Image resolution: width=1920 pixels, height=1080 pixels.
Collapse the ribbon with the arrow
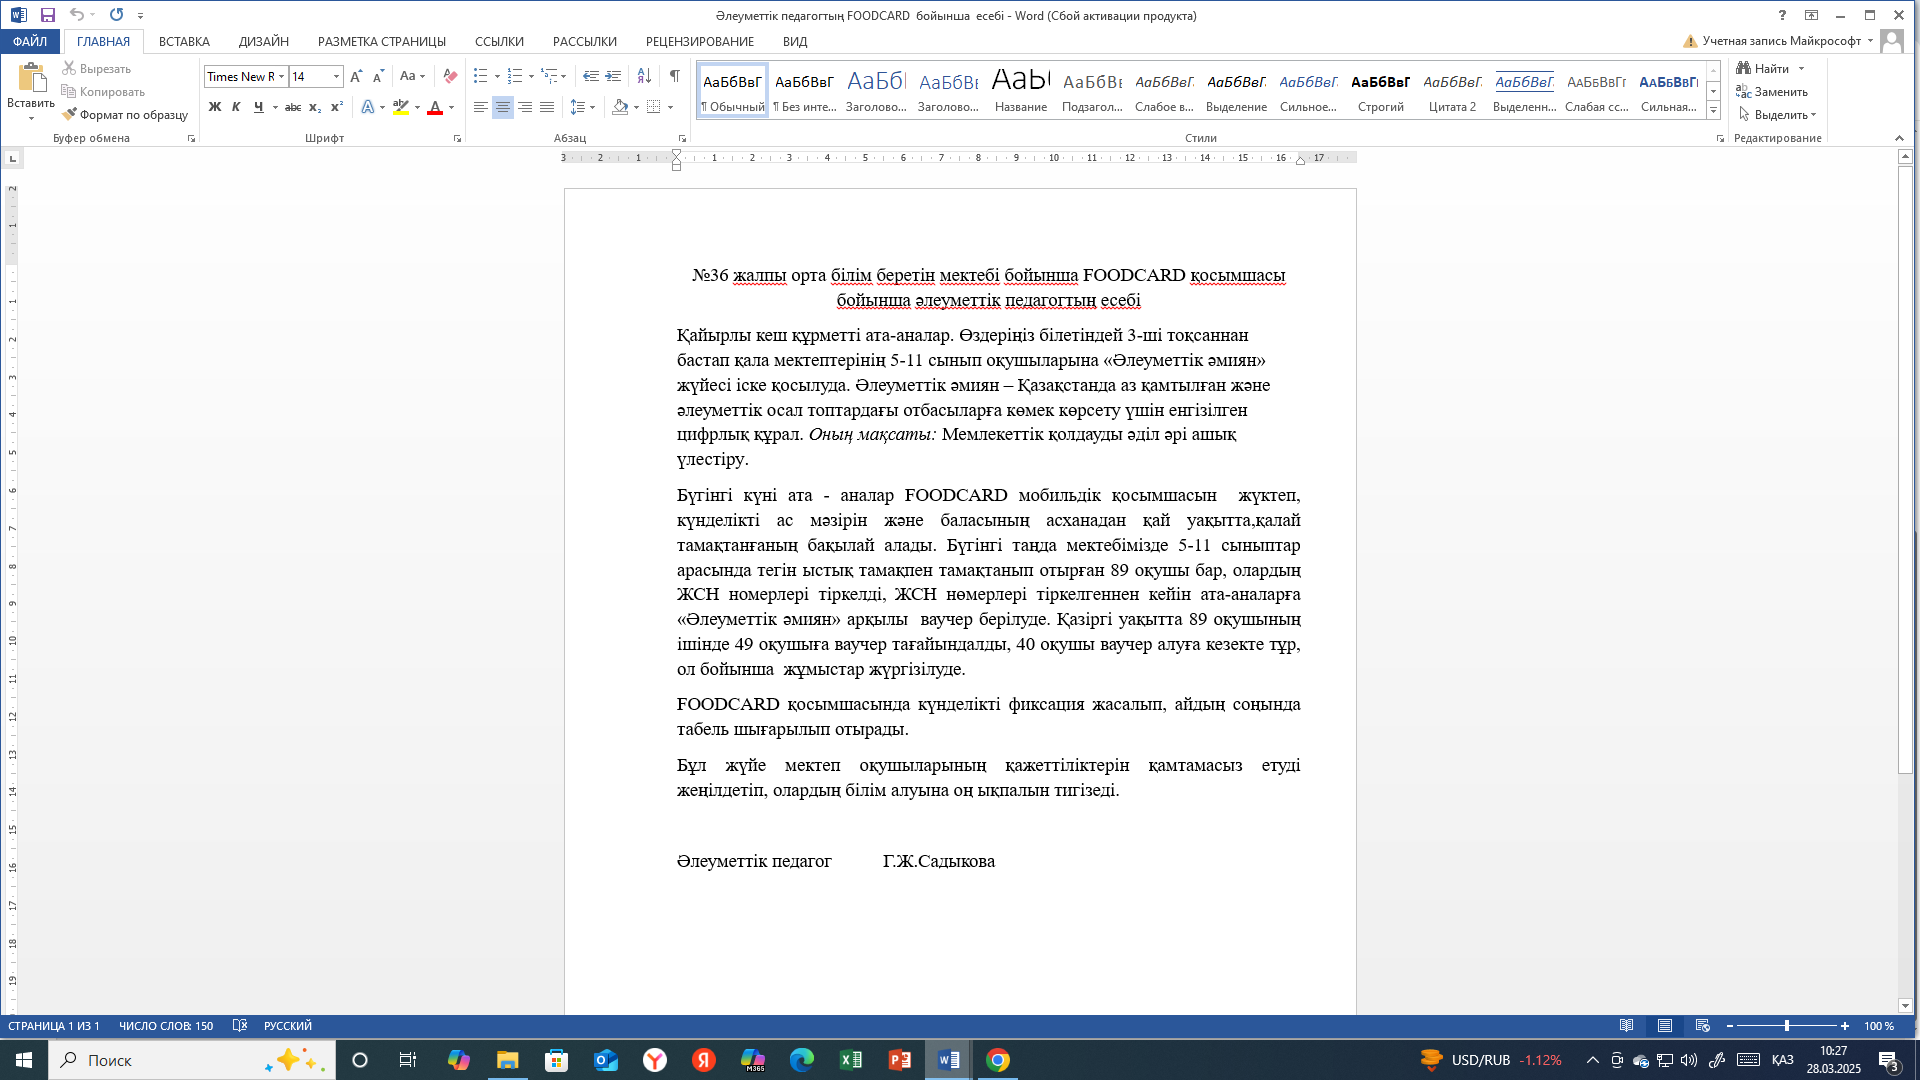pyautogui.click(x=1899, y=138)
